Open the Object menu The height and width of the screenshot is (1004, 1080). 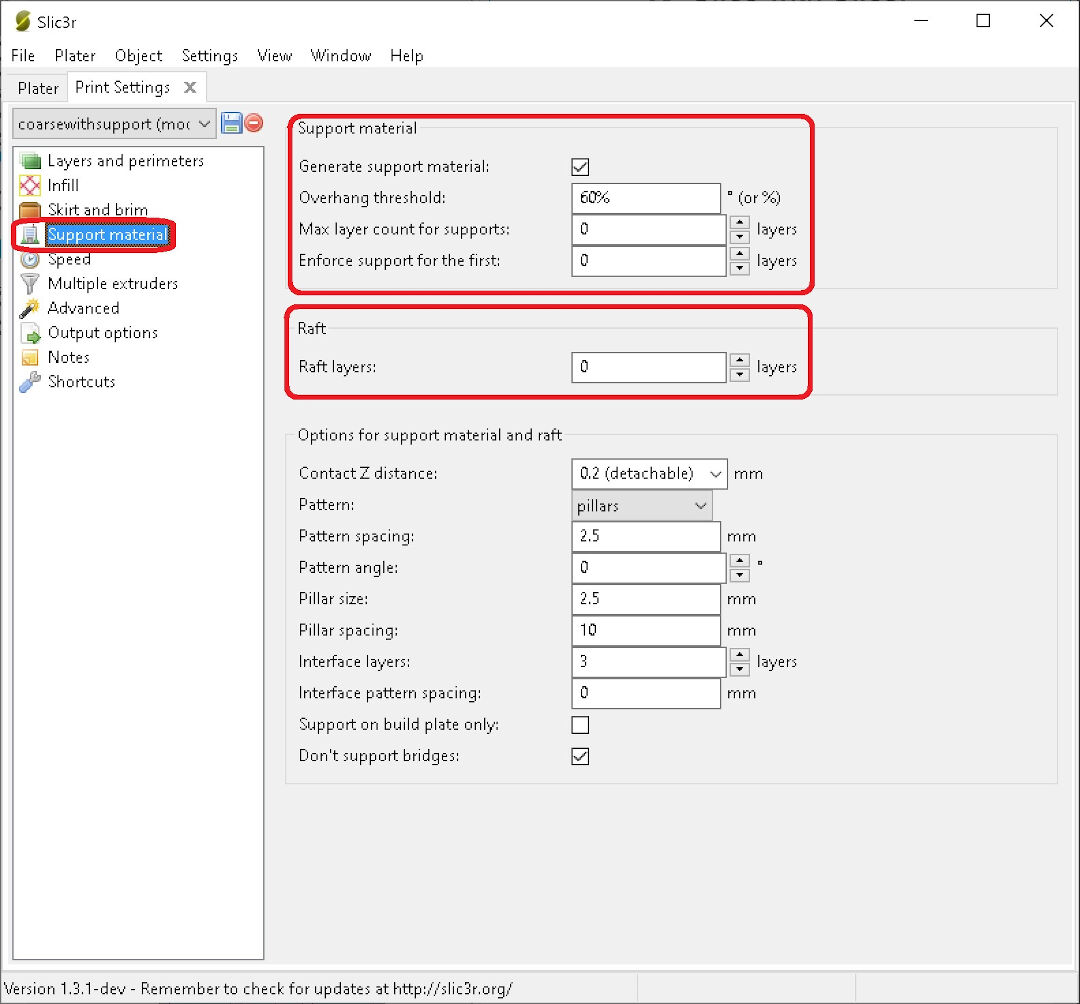tap(138, 56)
